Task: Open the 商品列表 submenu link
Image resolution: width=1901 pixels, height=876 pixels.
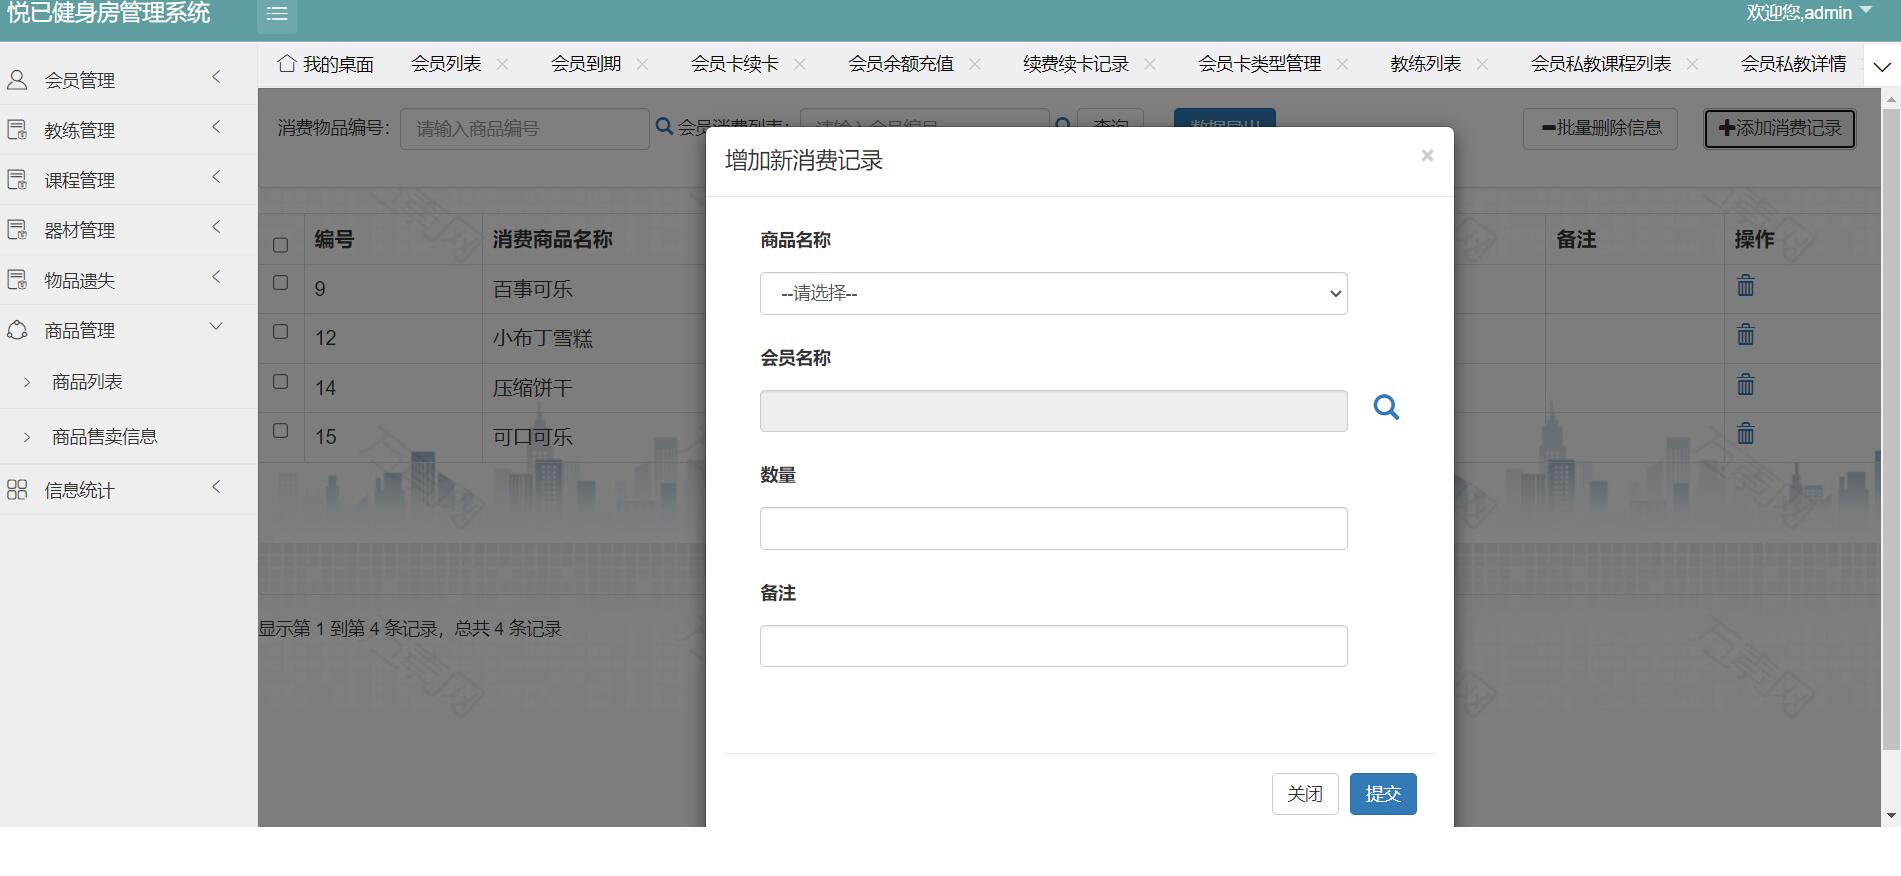Action: pos(87,382)
